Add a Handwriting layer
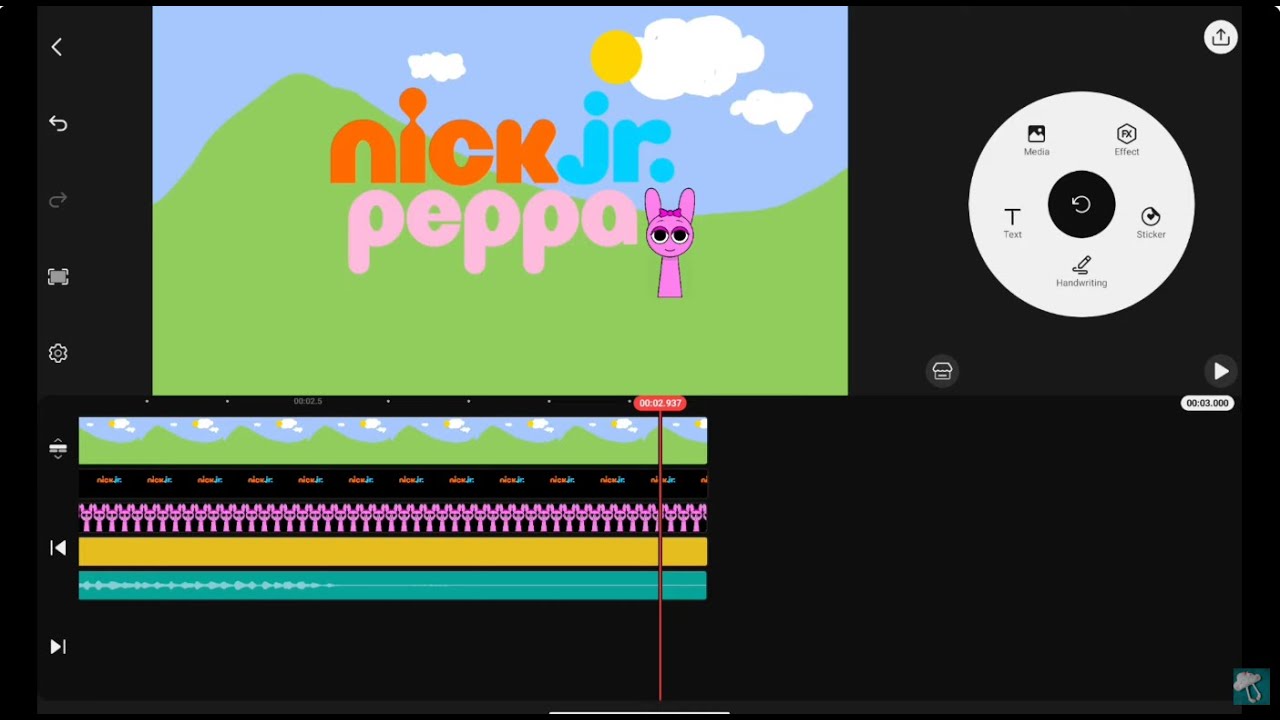The height and width of the screenshot is (720, 1280). point(1081,272)
